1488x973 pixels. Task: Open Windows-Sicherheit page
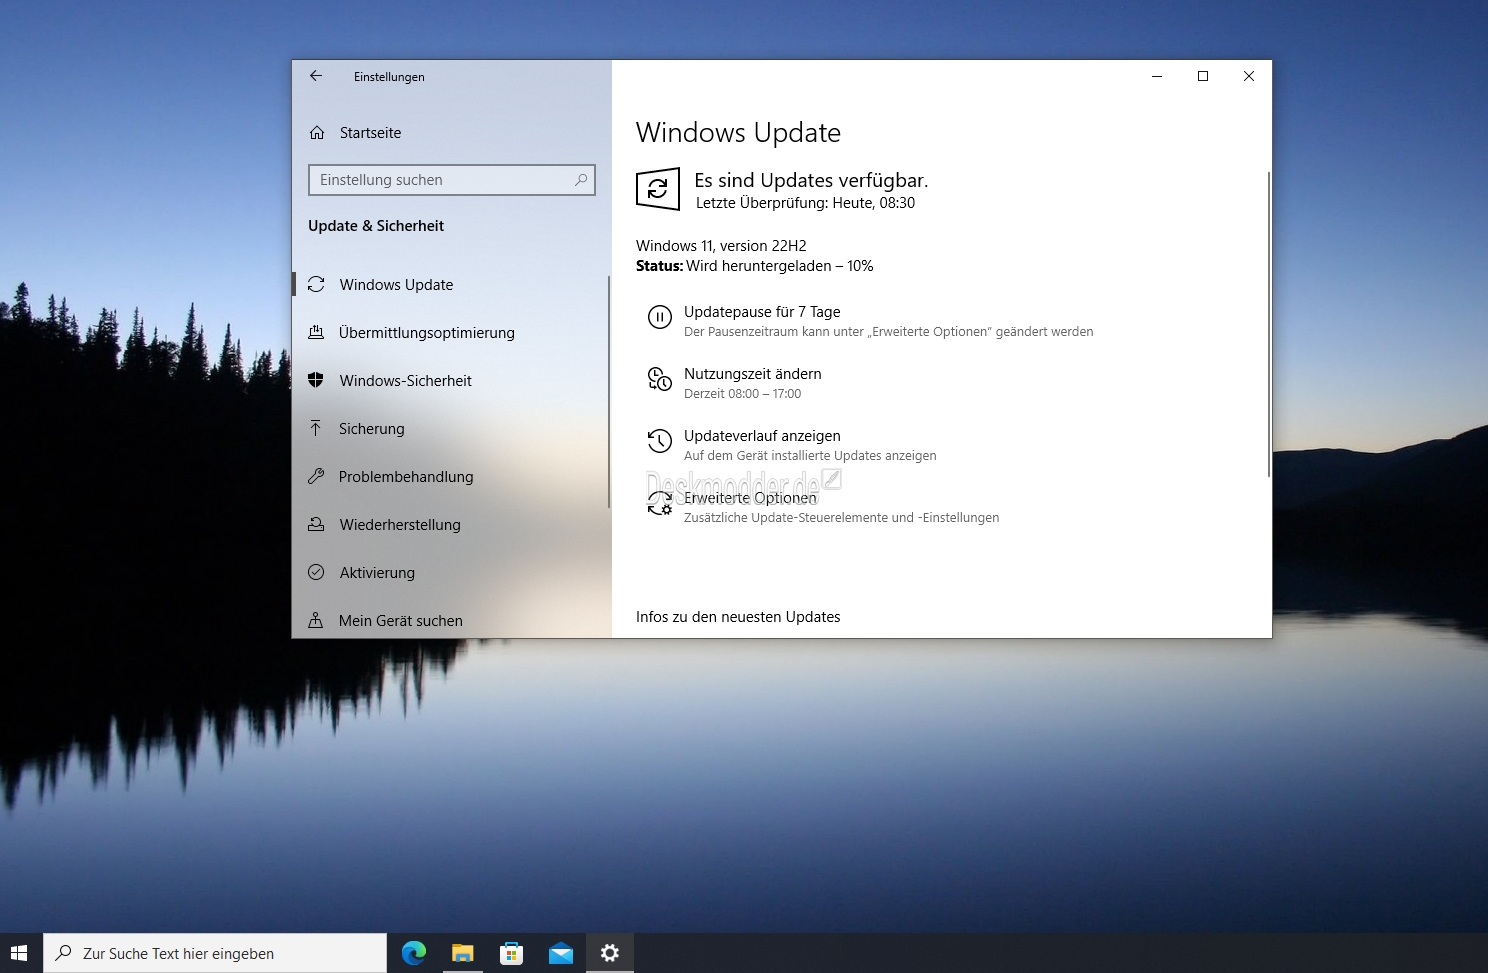[450, 381]
